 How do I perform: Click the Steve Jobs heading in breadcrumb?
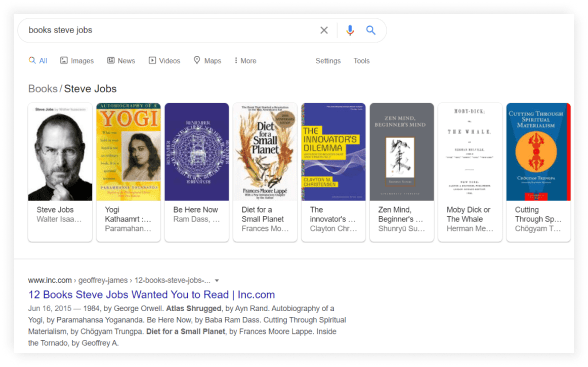pos(90,89)
